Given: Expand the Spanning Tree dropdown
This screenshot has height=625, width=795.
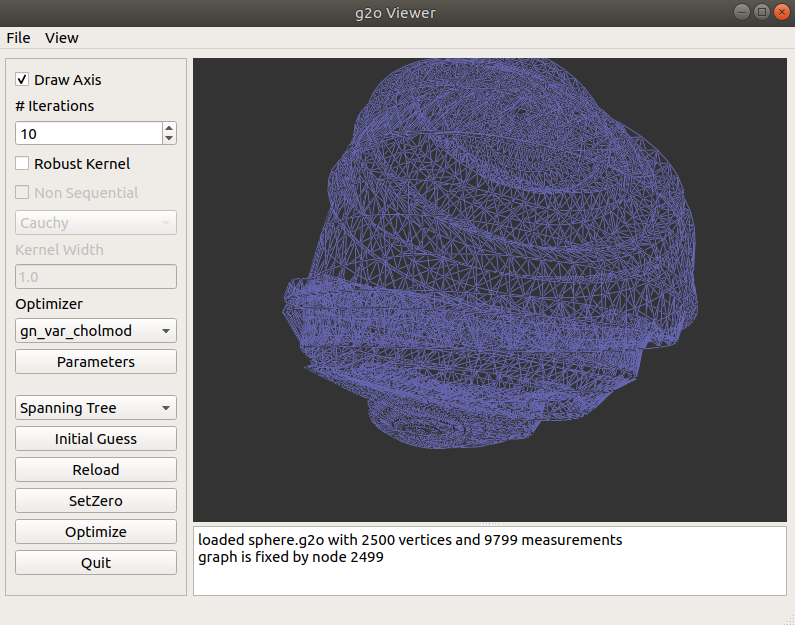Looking at the screenshot, I should [96, 408].
